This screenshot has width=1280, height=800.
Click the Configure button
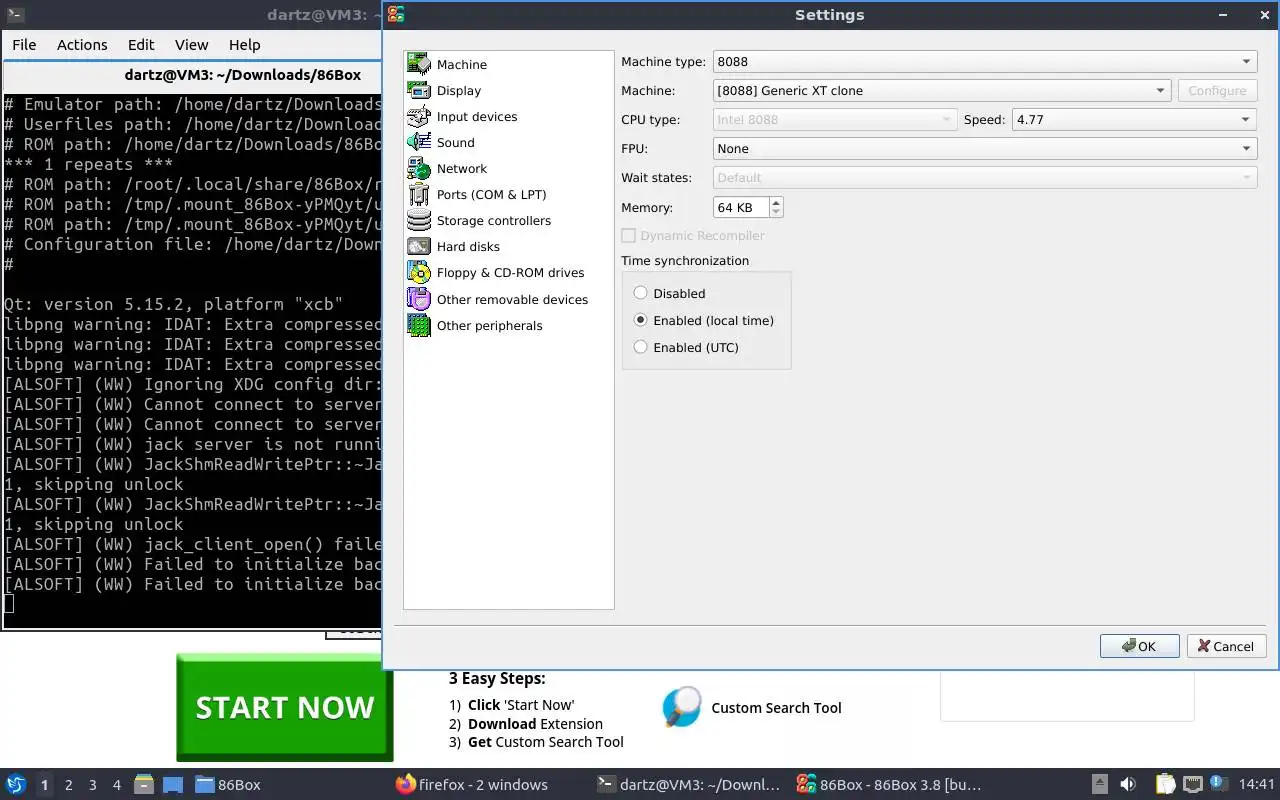(x=1217, y=90)
